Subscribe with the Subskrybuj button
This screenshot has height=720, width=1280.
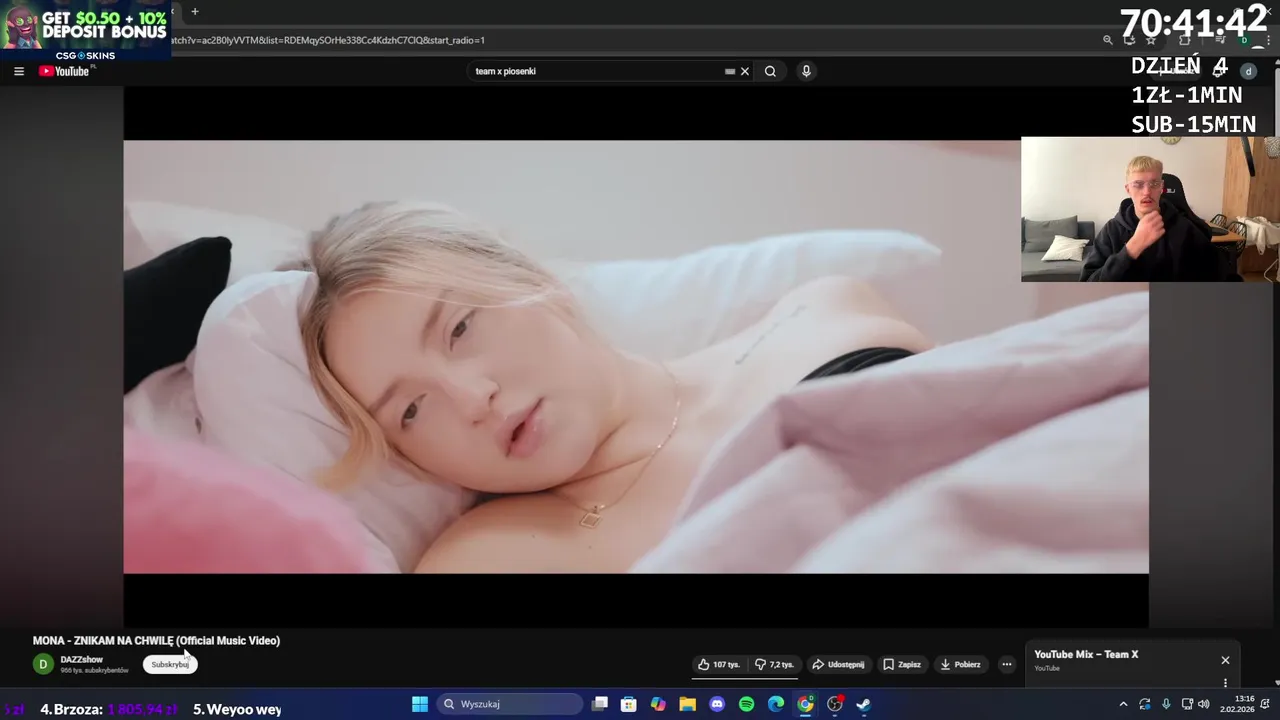point(170,664)
